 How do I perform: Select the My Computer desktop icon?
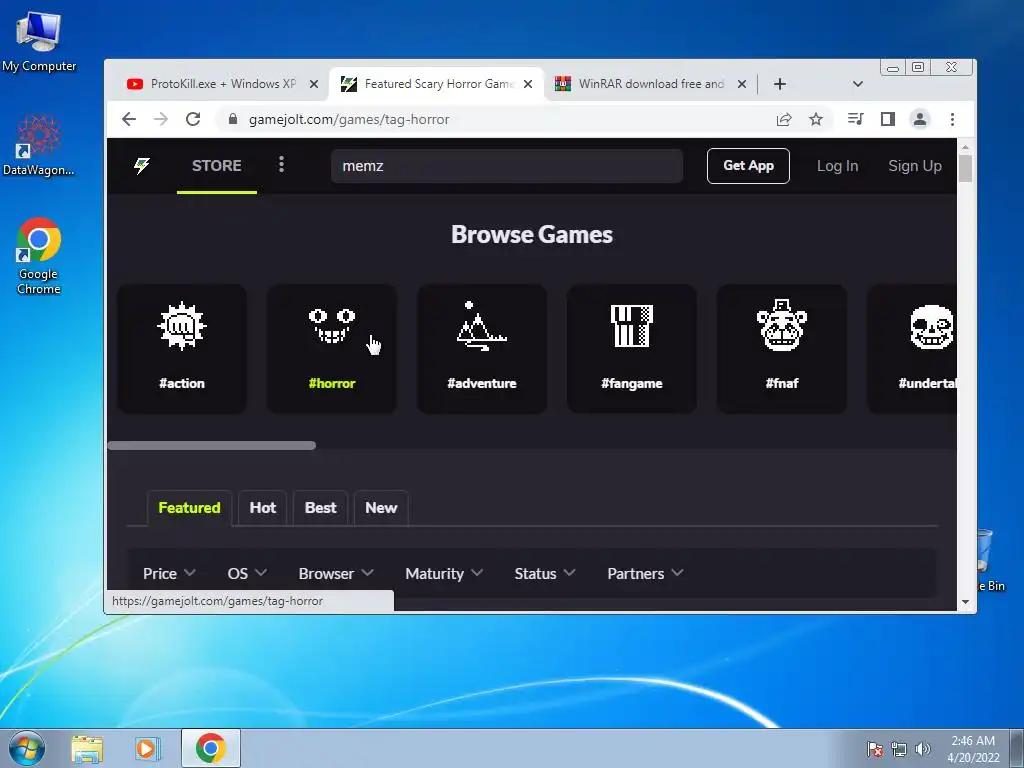[x=39, y=41]
